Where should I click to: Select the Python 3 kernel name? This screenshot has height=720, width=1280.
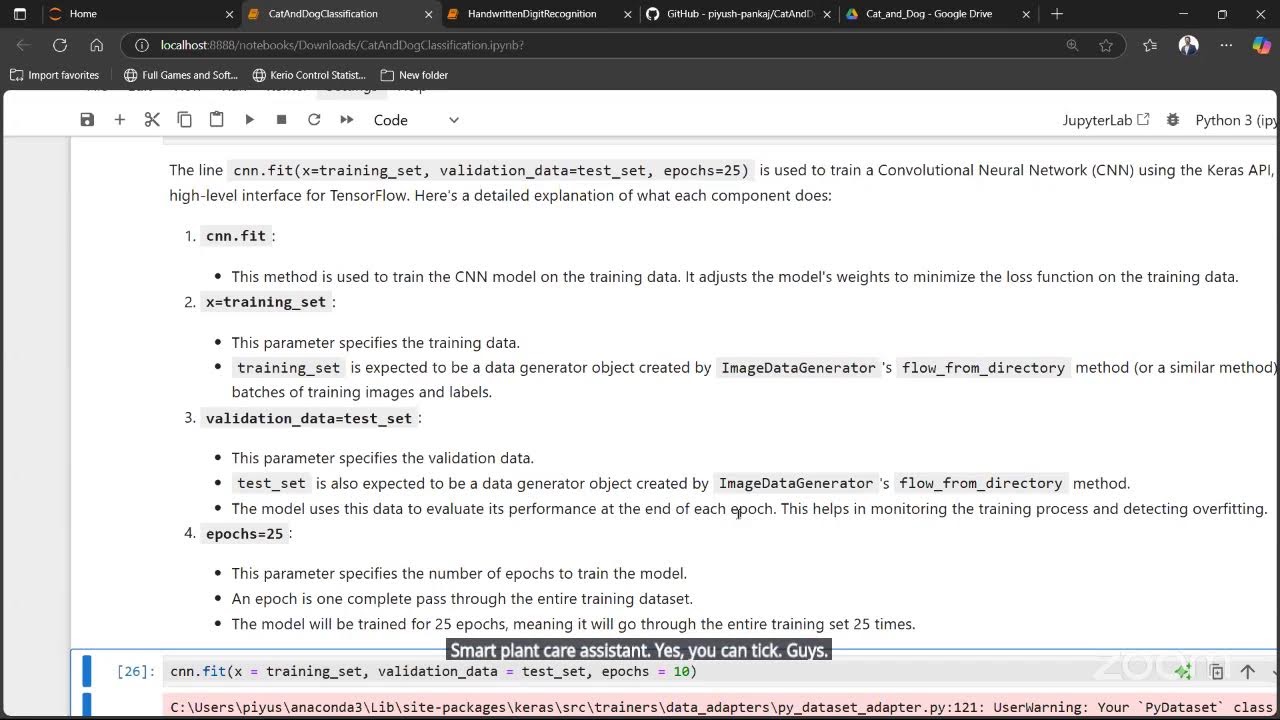point(1236,120)
